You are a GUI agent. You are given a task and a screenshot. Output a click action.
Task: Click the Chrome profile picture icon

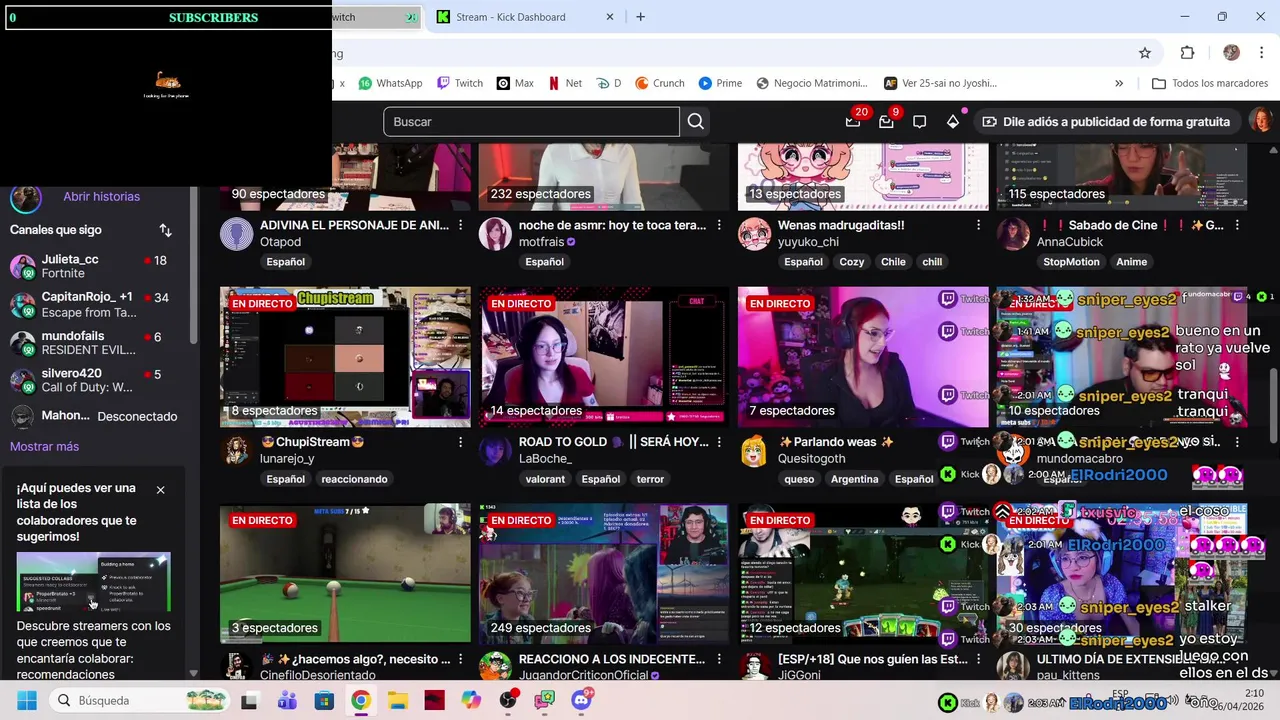[1231, 53]
